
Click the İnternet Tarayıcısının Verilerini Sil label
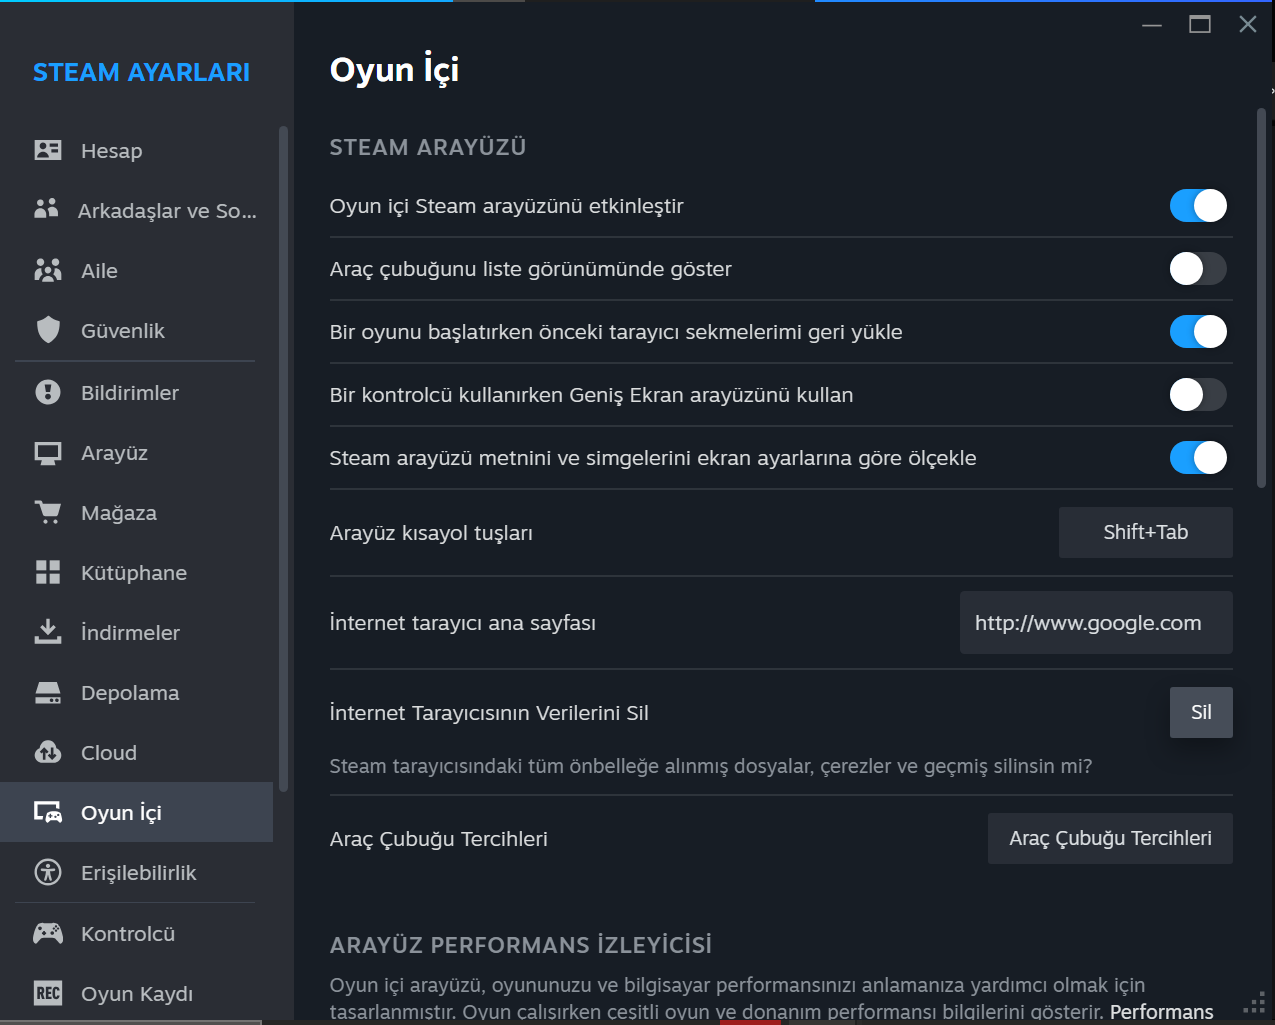(489, 713)
